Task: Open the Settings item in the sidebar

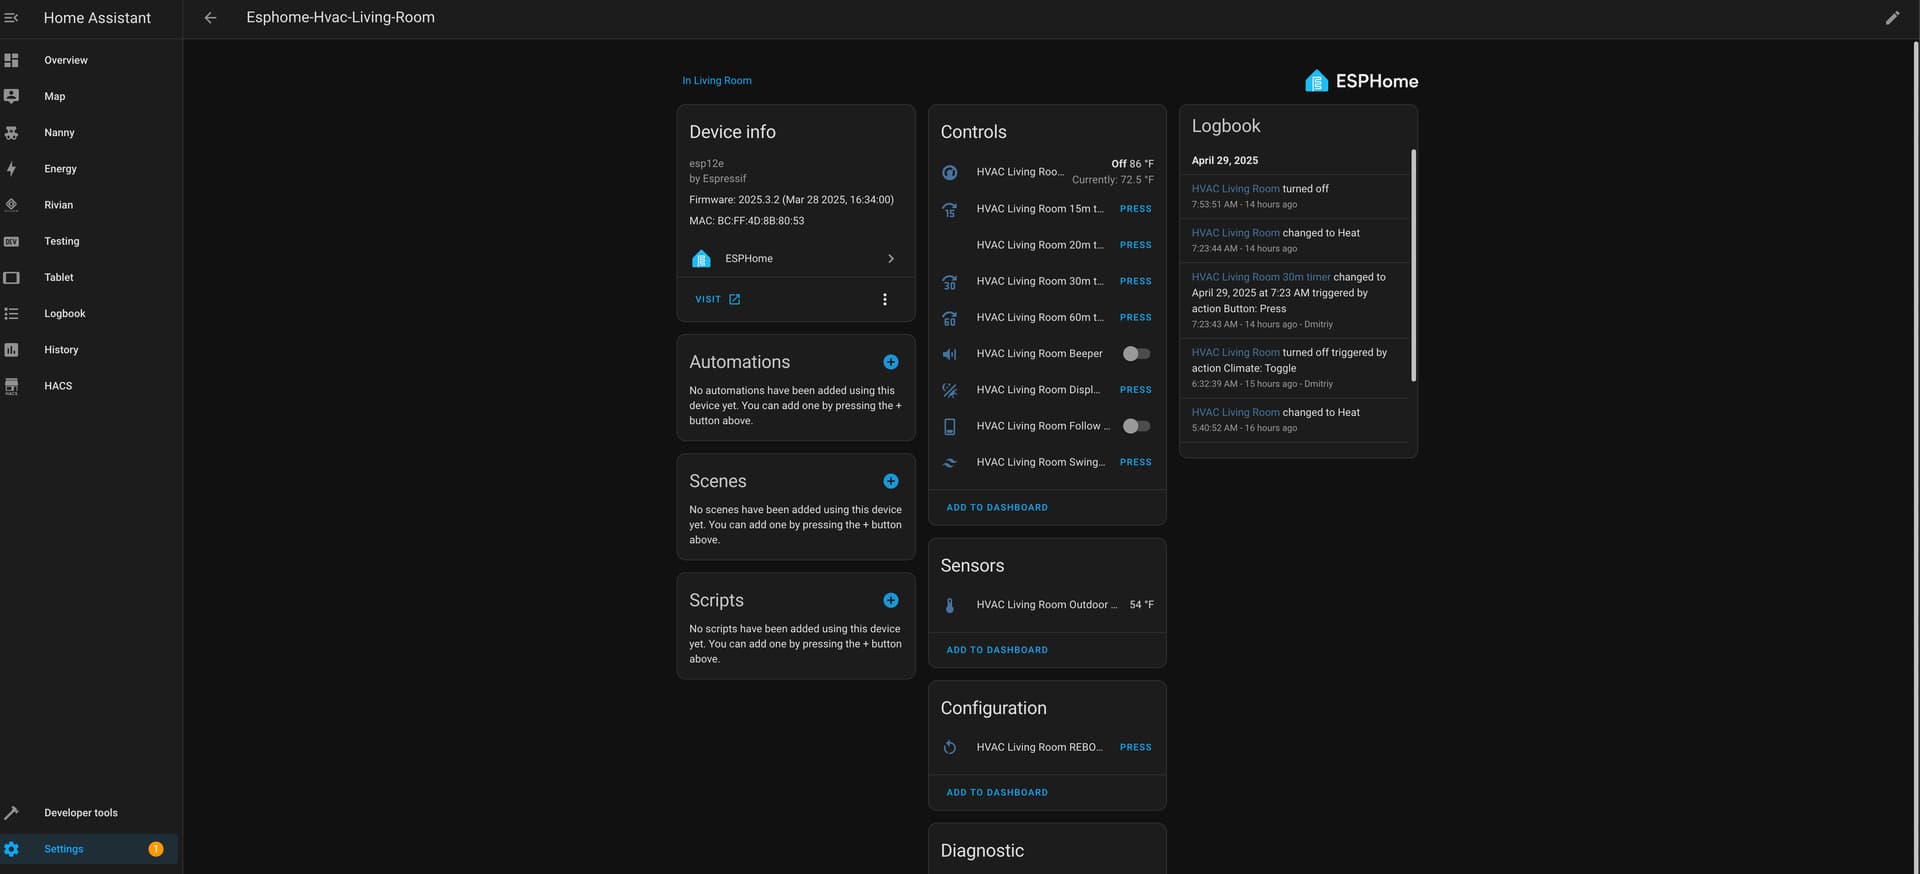Action: coord(64,849)
